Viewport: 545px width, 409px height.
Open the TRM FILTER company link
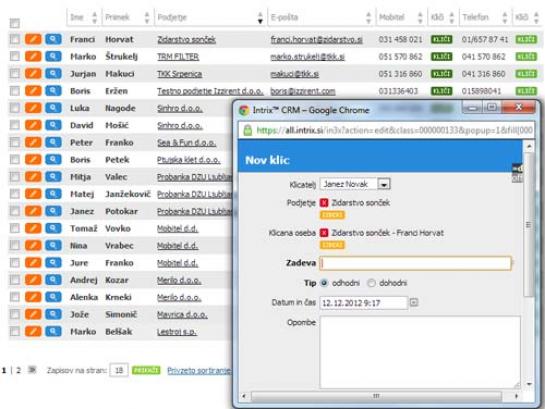178,57
